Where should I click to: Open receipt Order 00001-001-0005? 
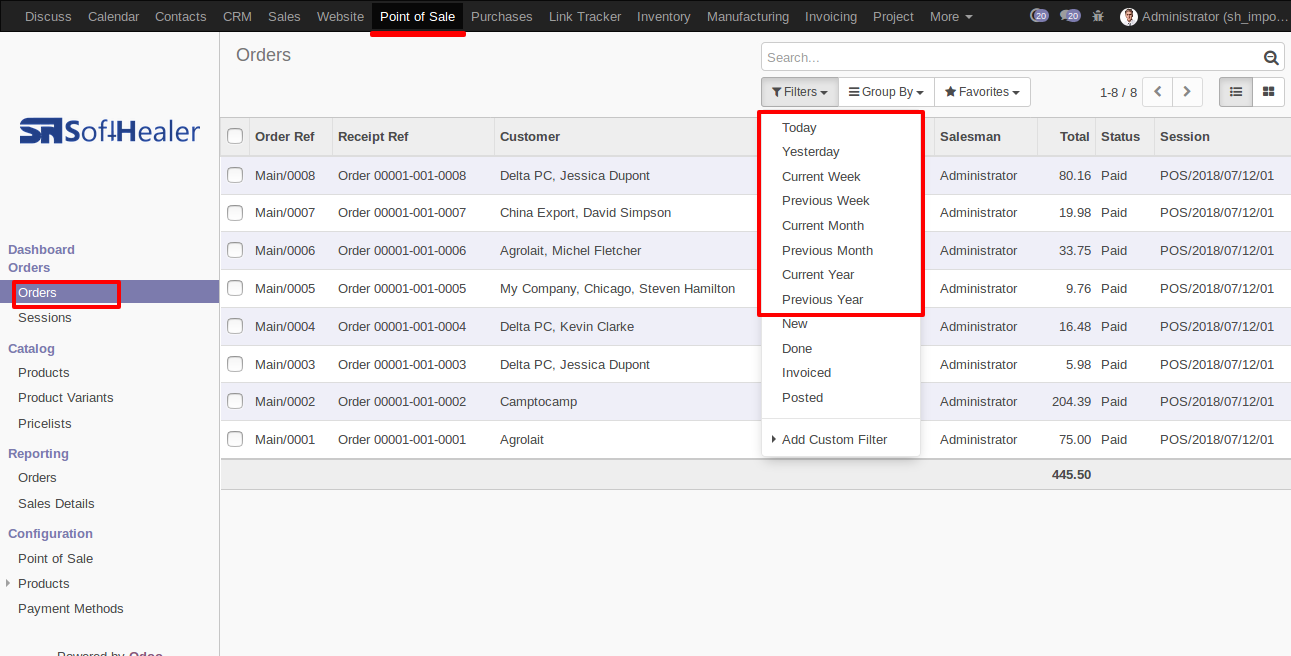(402, 289)
